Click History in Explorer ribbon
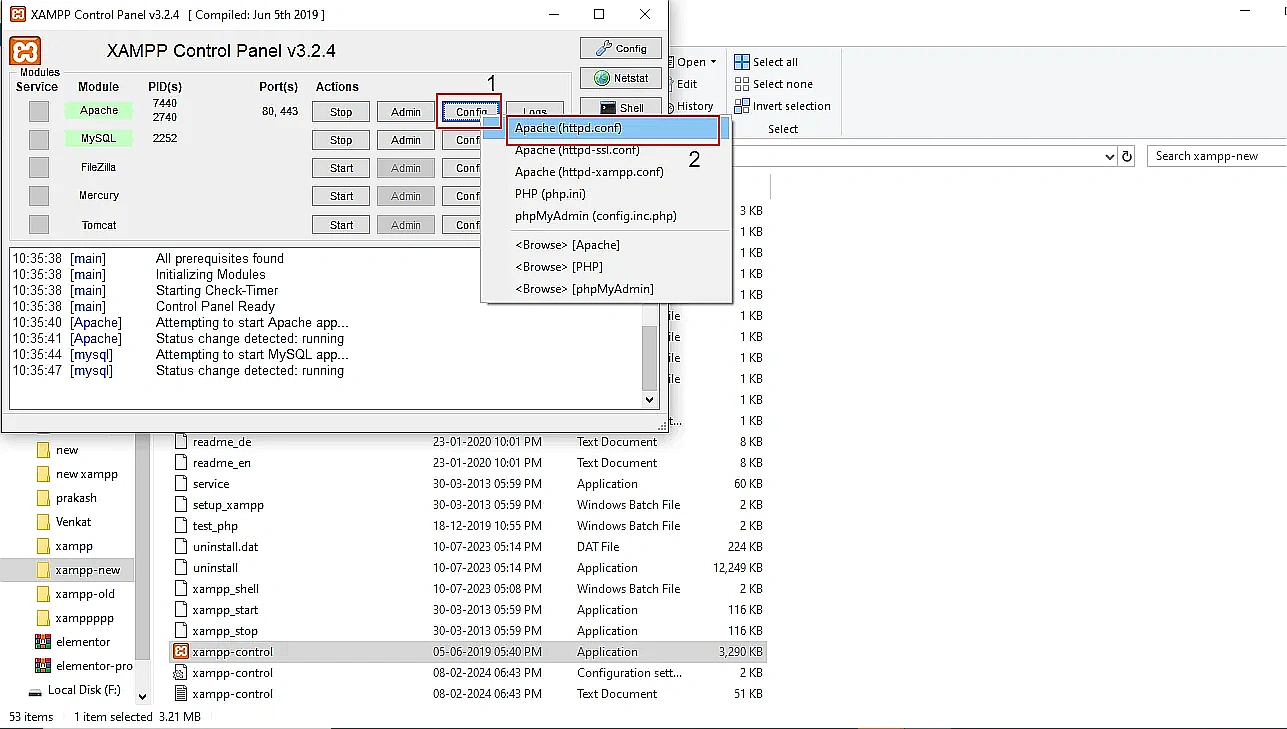Image resolution: width=1287 pixels, height=729 pixels. click(x=694, y=106)
